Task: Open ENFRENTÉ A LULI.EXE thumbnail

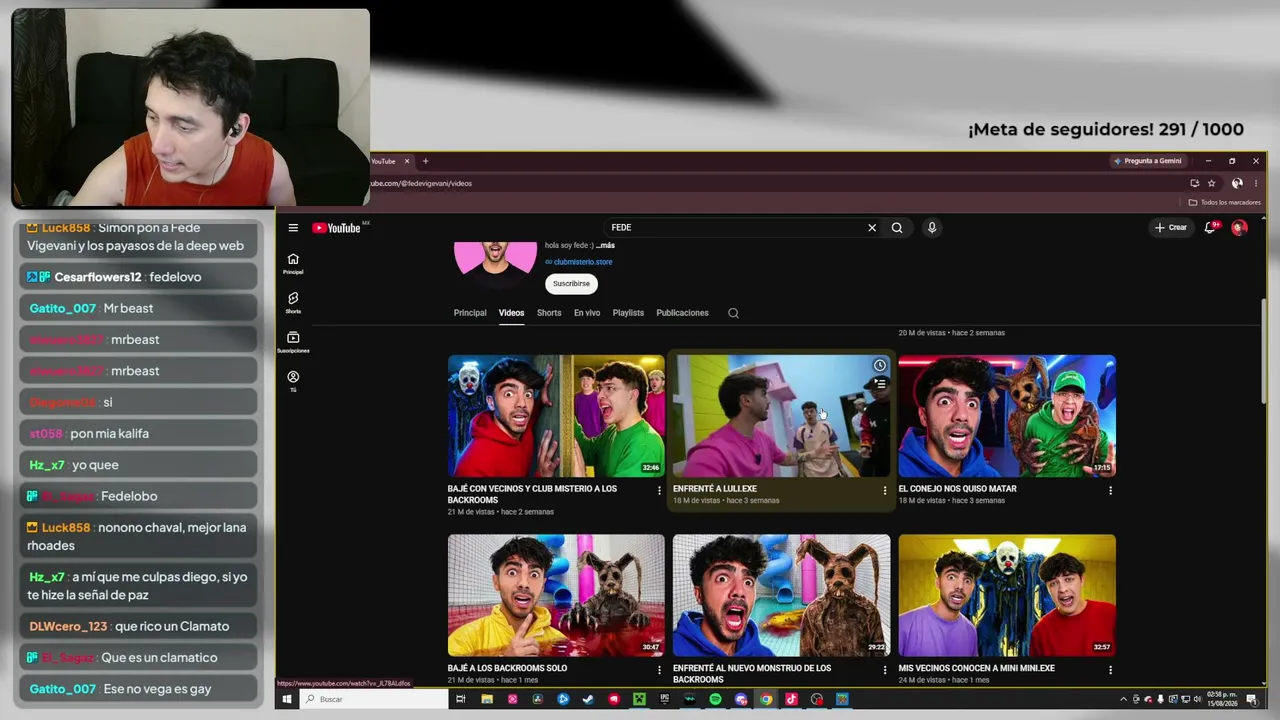Action: tap(781, 416)
